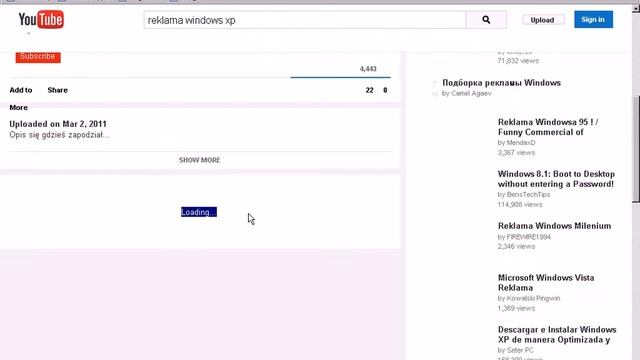Open channel MendaxD
Screen dimensions: 640x360
tap(521, 143)
